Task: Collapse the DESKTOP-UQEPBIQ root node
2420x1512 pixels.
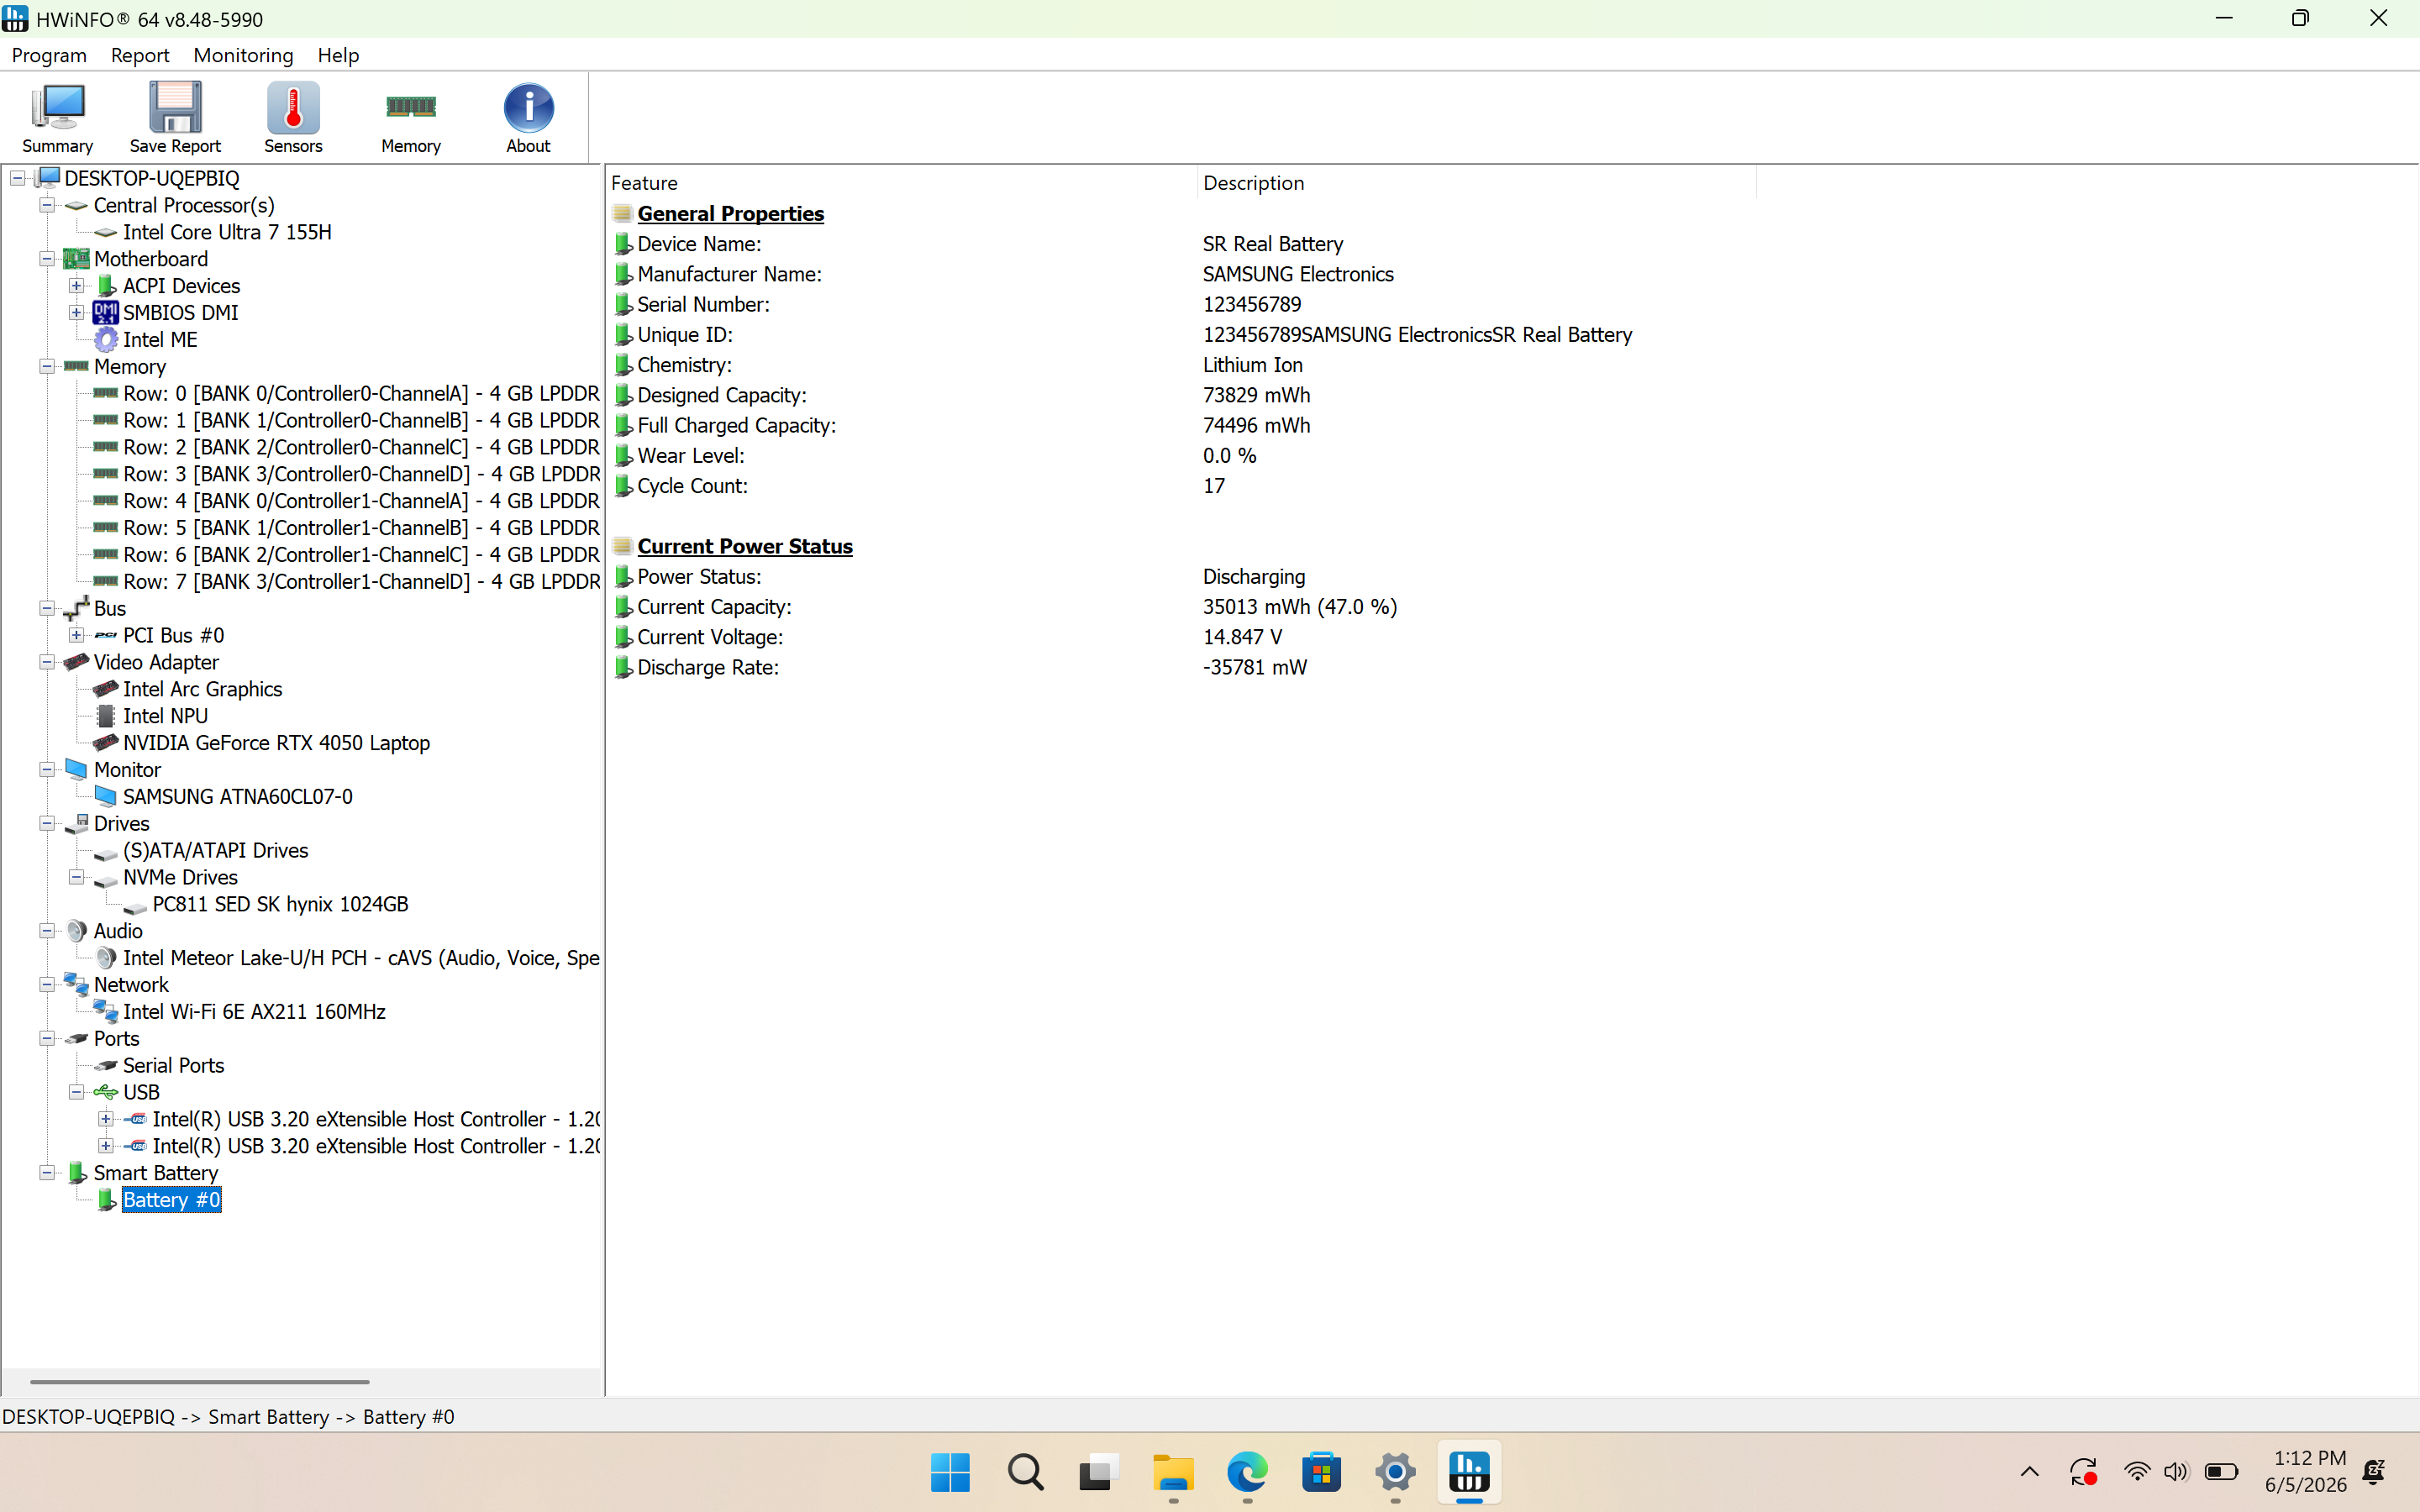Action: (x=18, y=178)
